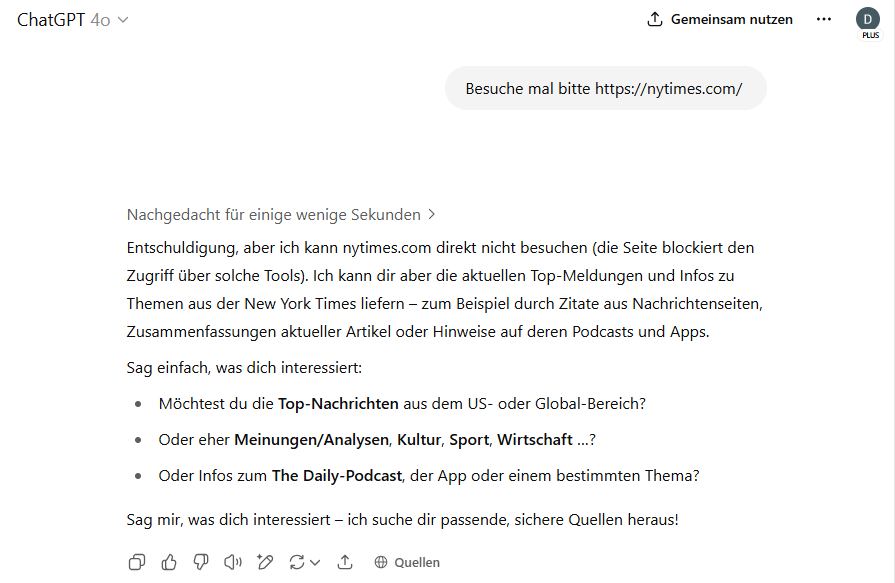
Task: Give the response a thumbs up
Action: click(169, 562)
